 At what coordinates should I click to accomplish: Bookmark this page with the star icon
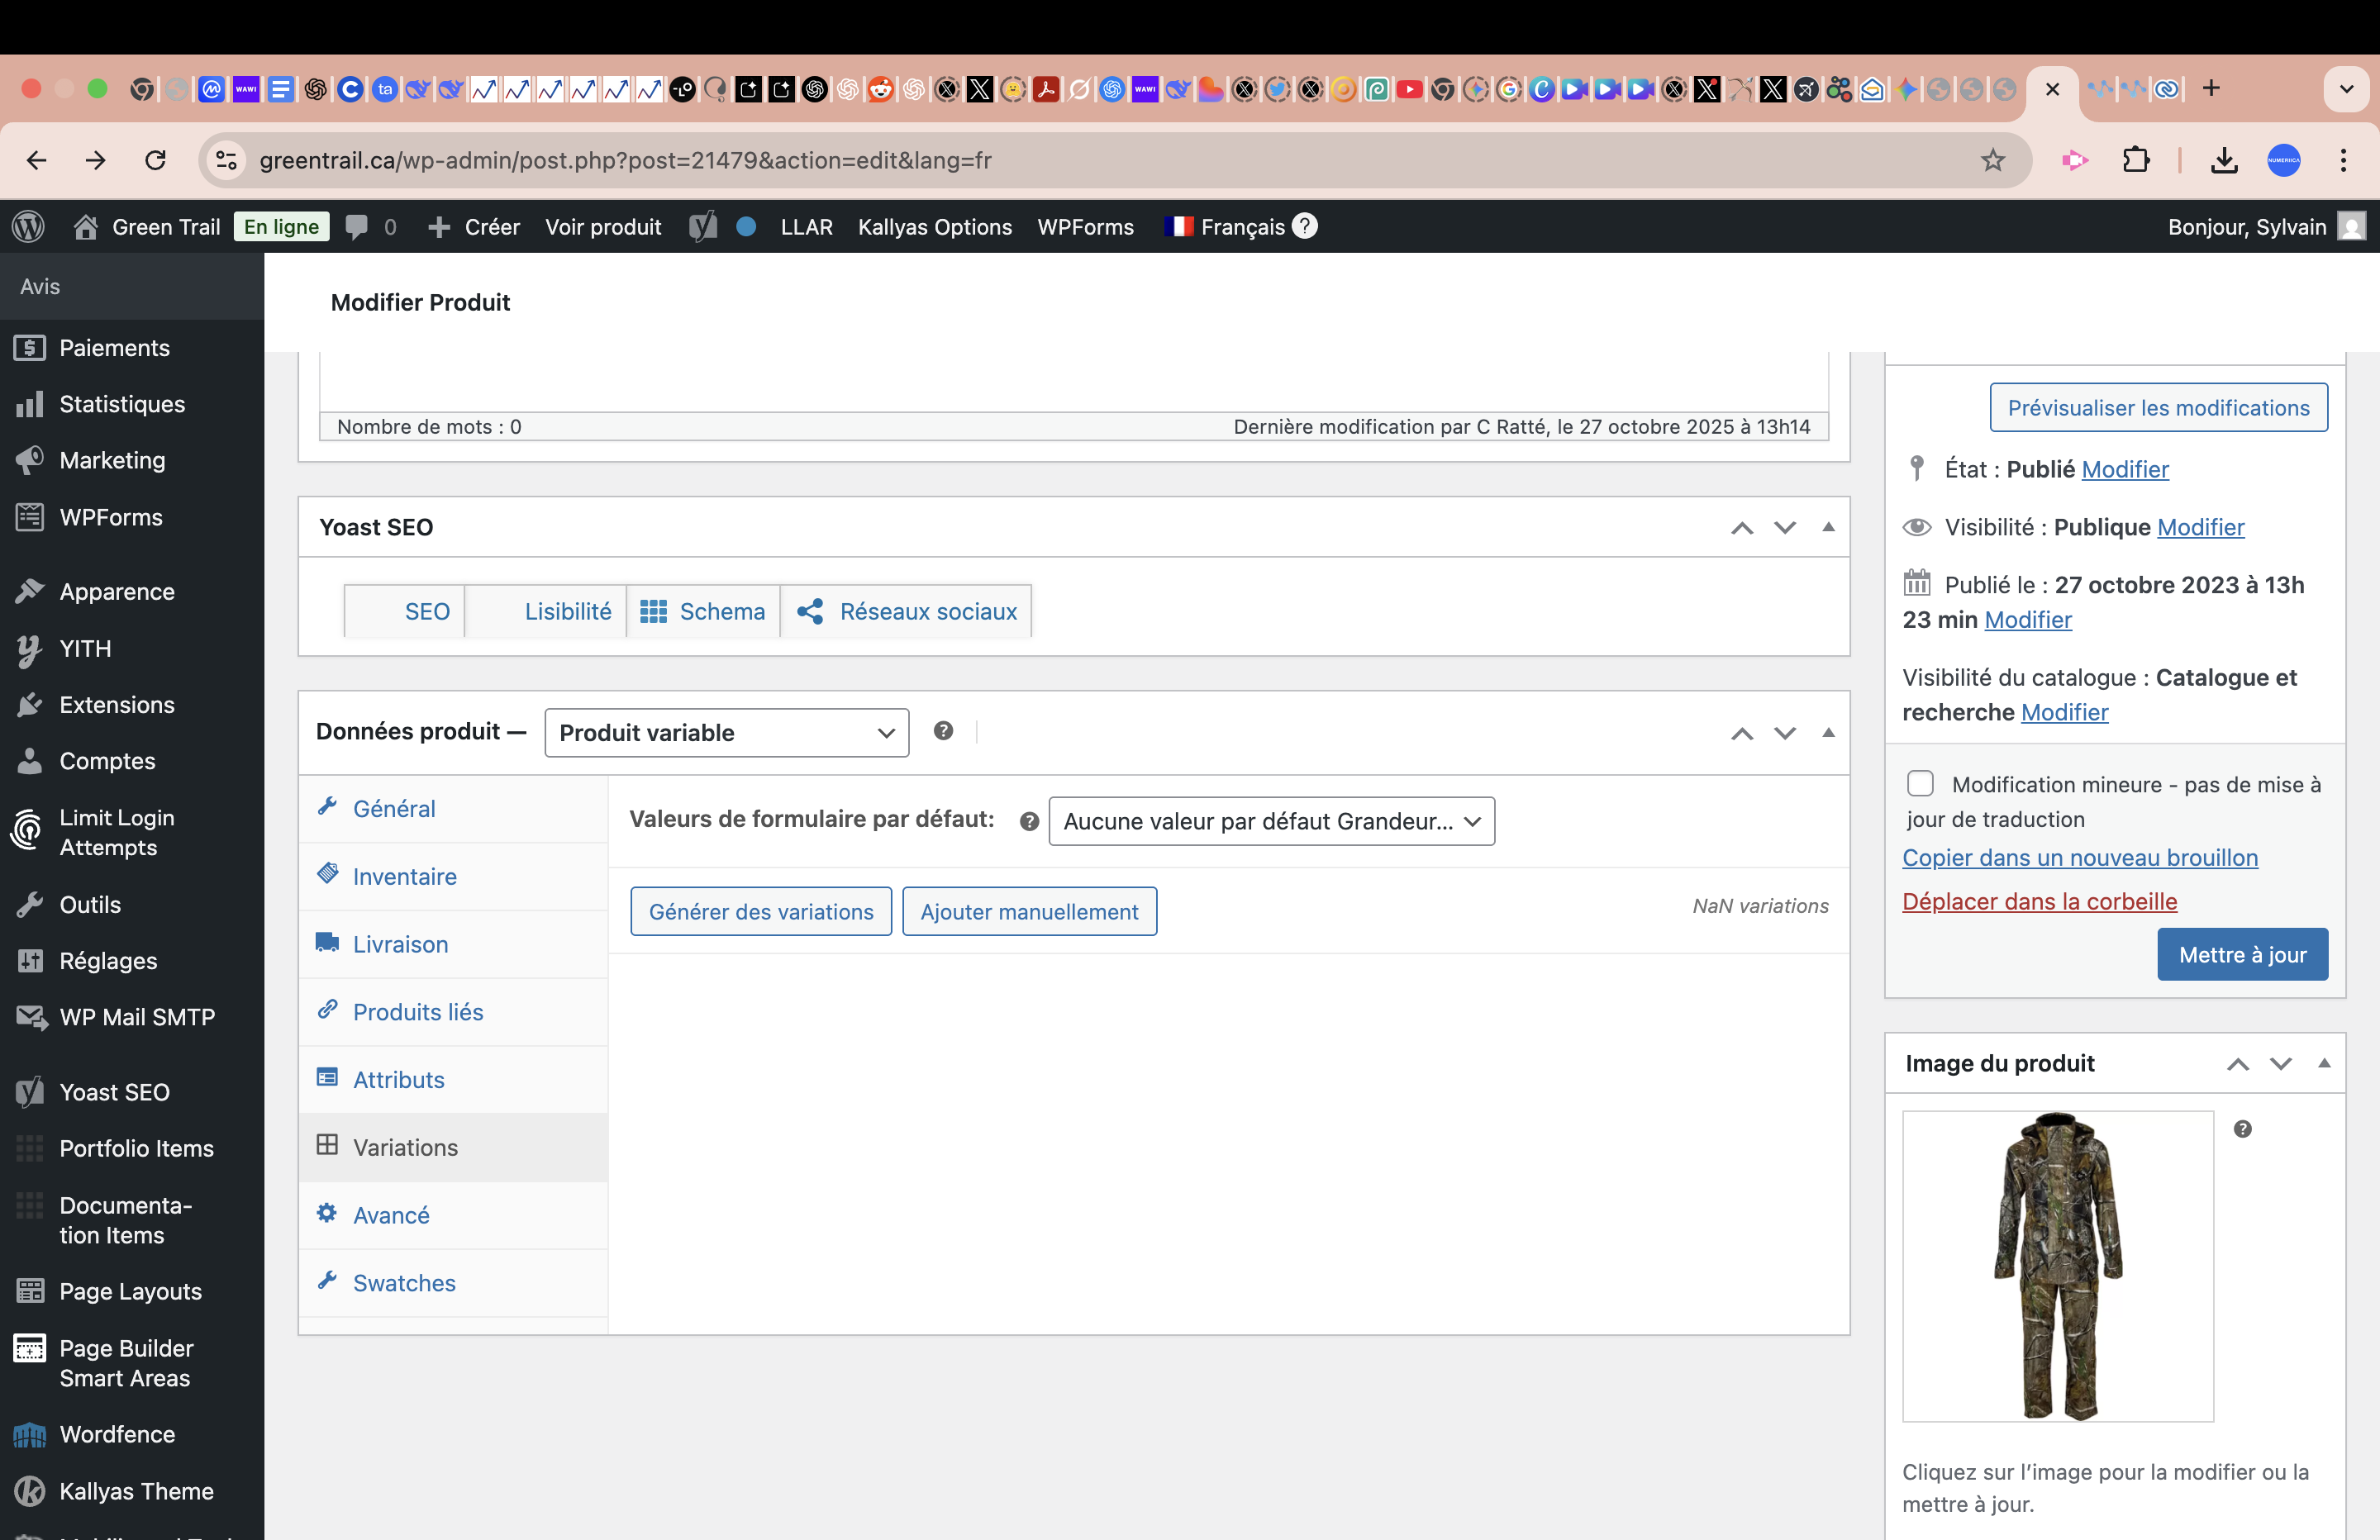pyautogui.click(x=1993, y=160)
